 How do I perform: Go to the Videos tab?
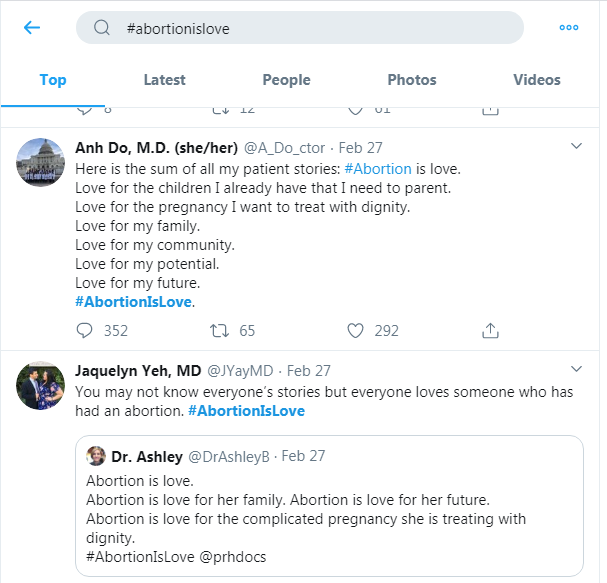click(537, 80)
